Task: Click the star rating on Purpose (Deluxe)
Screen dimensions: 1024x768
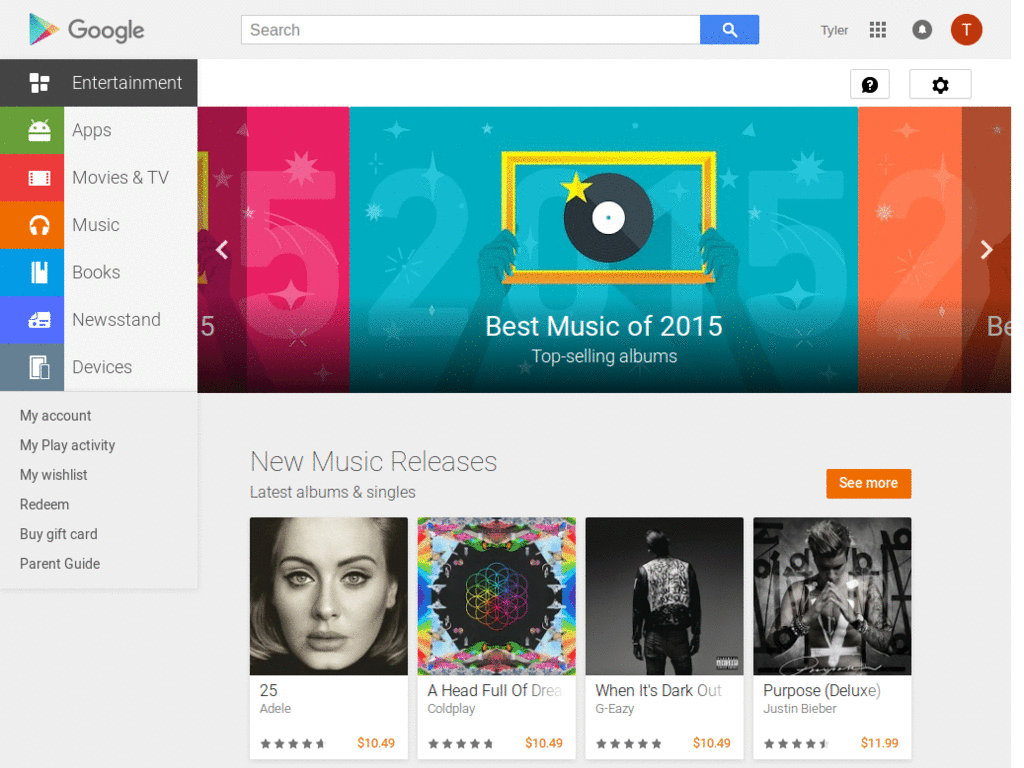Action: (x=796, y=744)
